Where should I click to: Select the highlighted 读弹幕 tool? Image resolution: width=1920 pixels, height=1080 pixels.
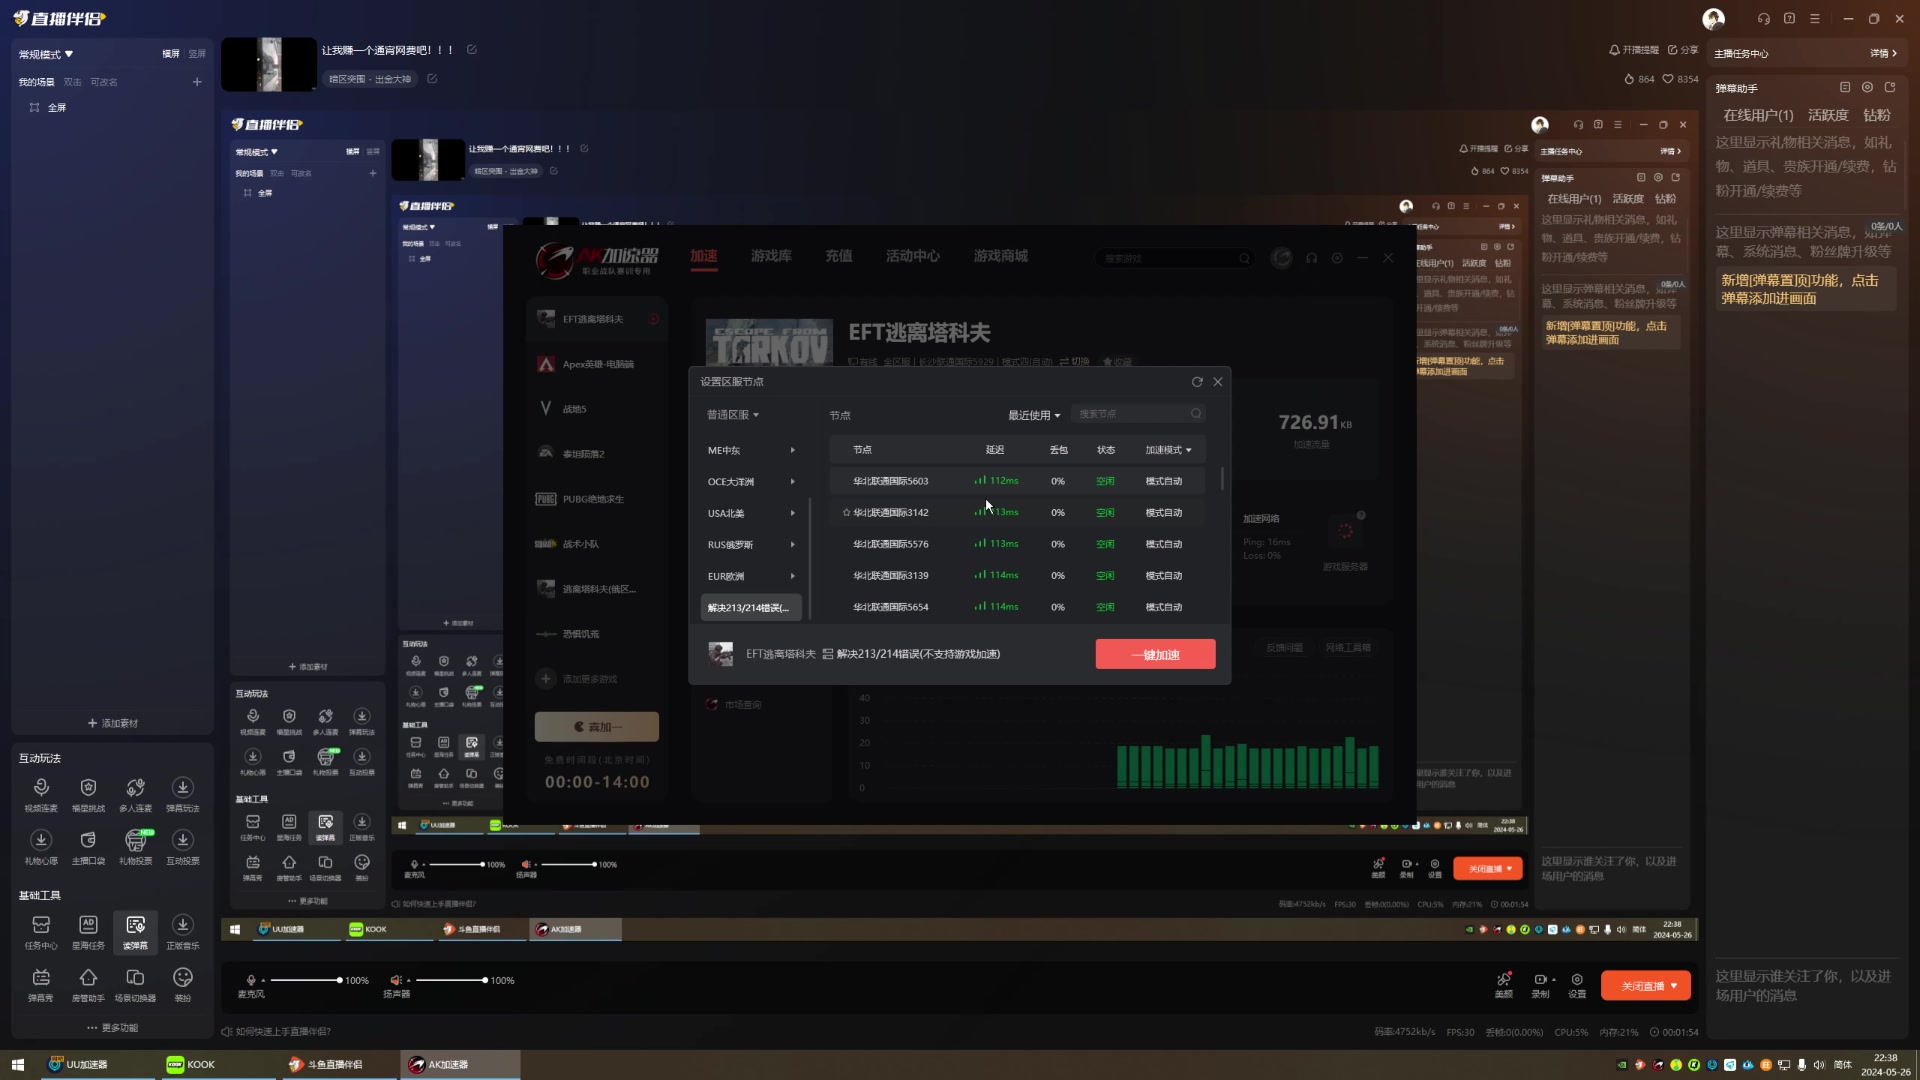(135, 932)
